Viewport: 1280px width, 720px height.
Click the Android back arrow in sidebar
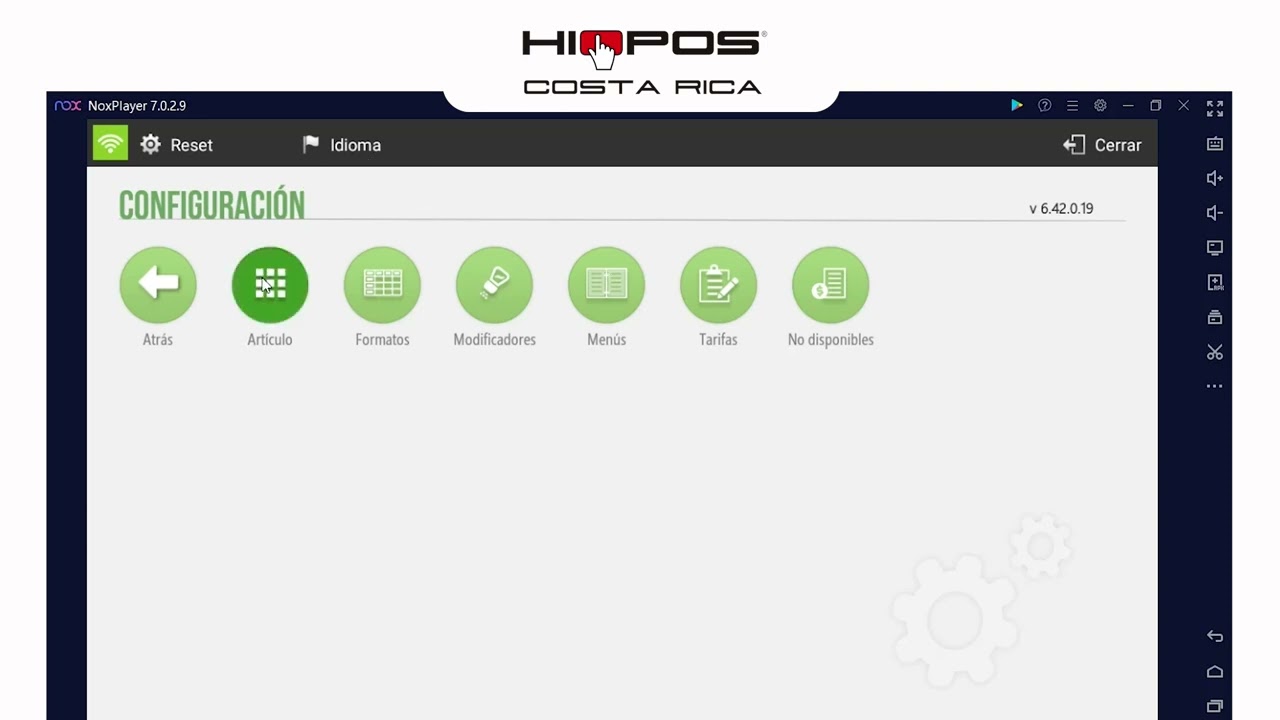pos(1215,636)
